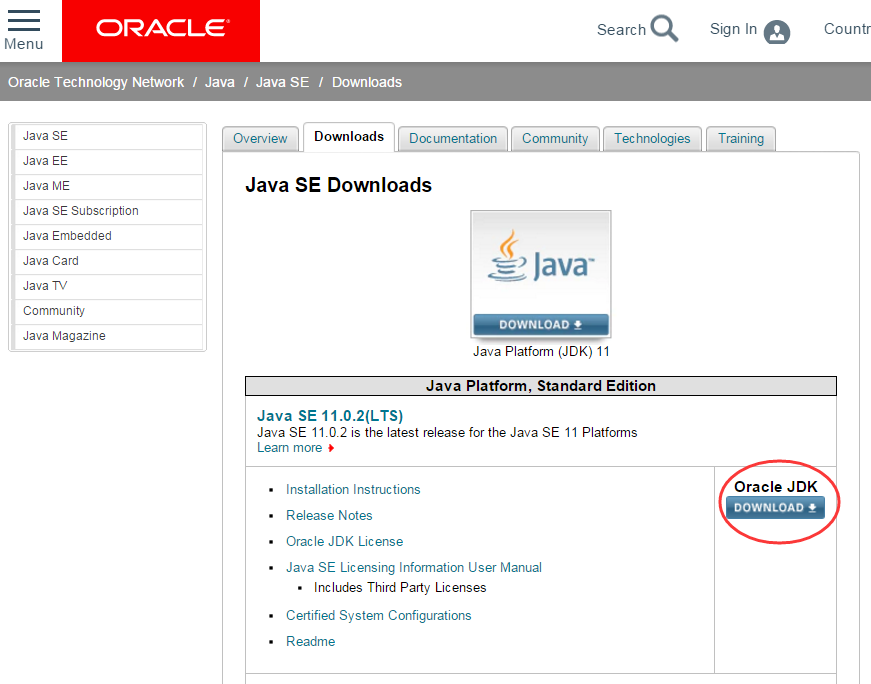Click the Search text label
This screenshot has height=684, width=871.
[621, 29]
